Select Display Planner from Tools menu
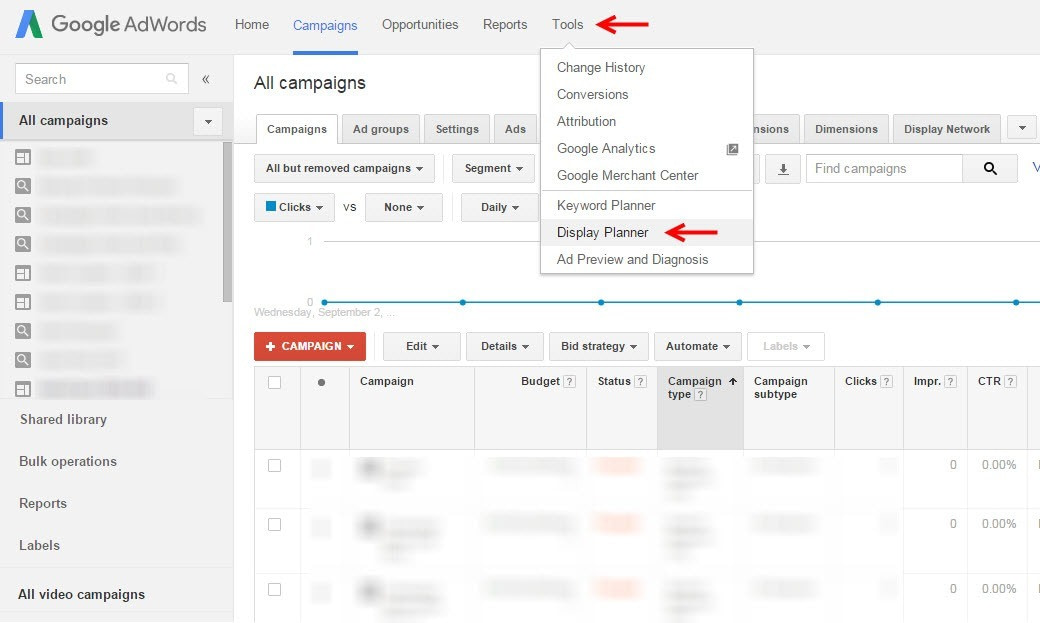1040x623 pixels. pyautogui.click(x=603, y=233)
